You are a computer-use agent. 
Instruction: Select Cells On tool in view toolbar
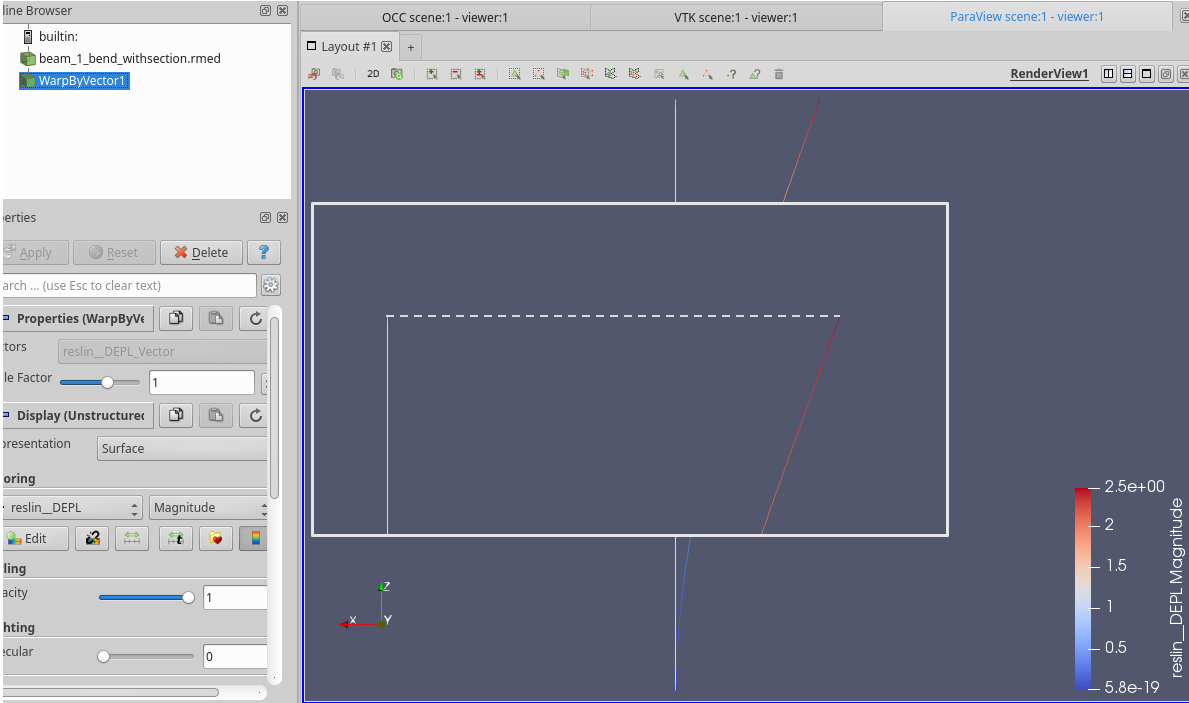point(514,74)
